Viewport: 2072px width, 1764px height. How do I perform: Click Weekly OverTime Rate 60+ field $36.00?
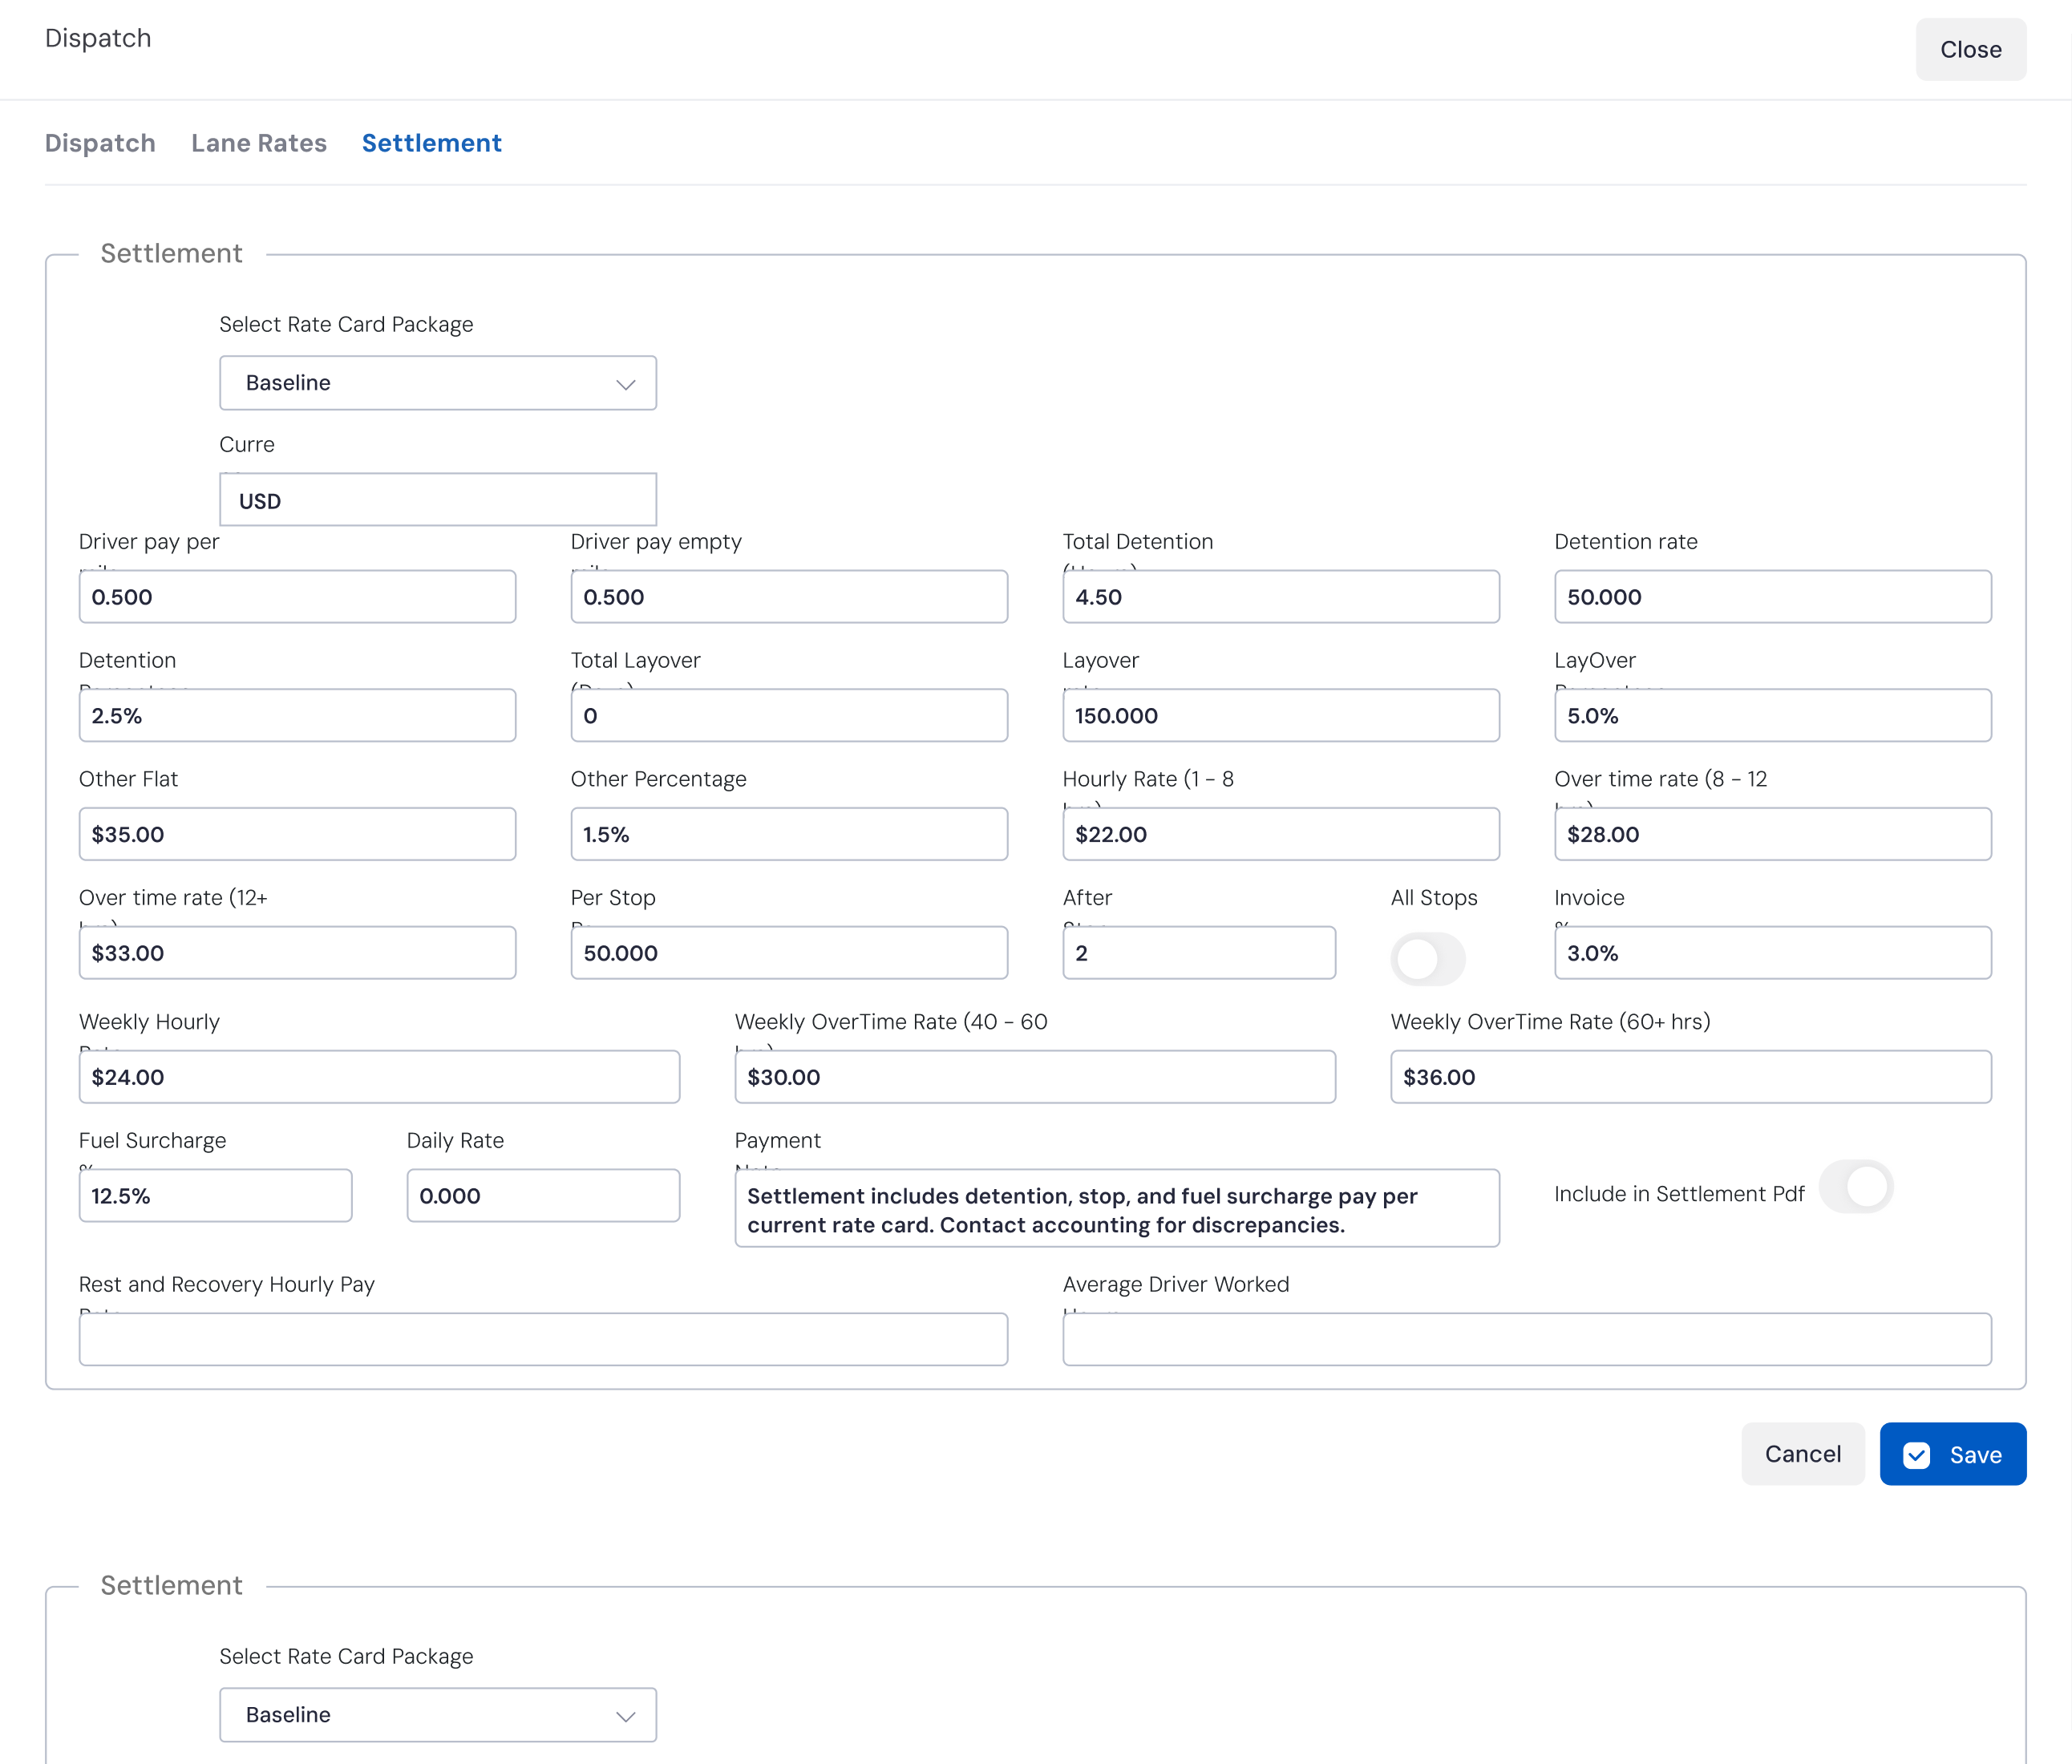pos(1690,1077)
